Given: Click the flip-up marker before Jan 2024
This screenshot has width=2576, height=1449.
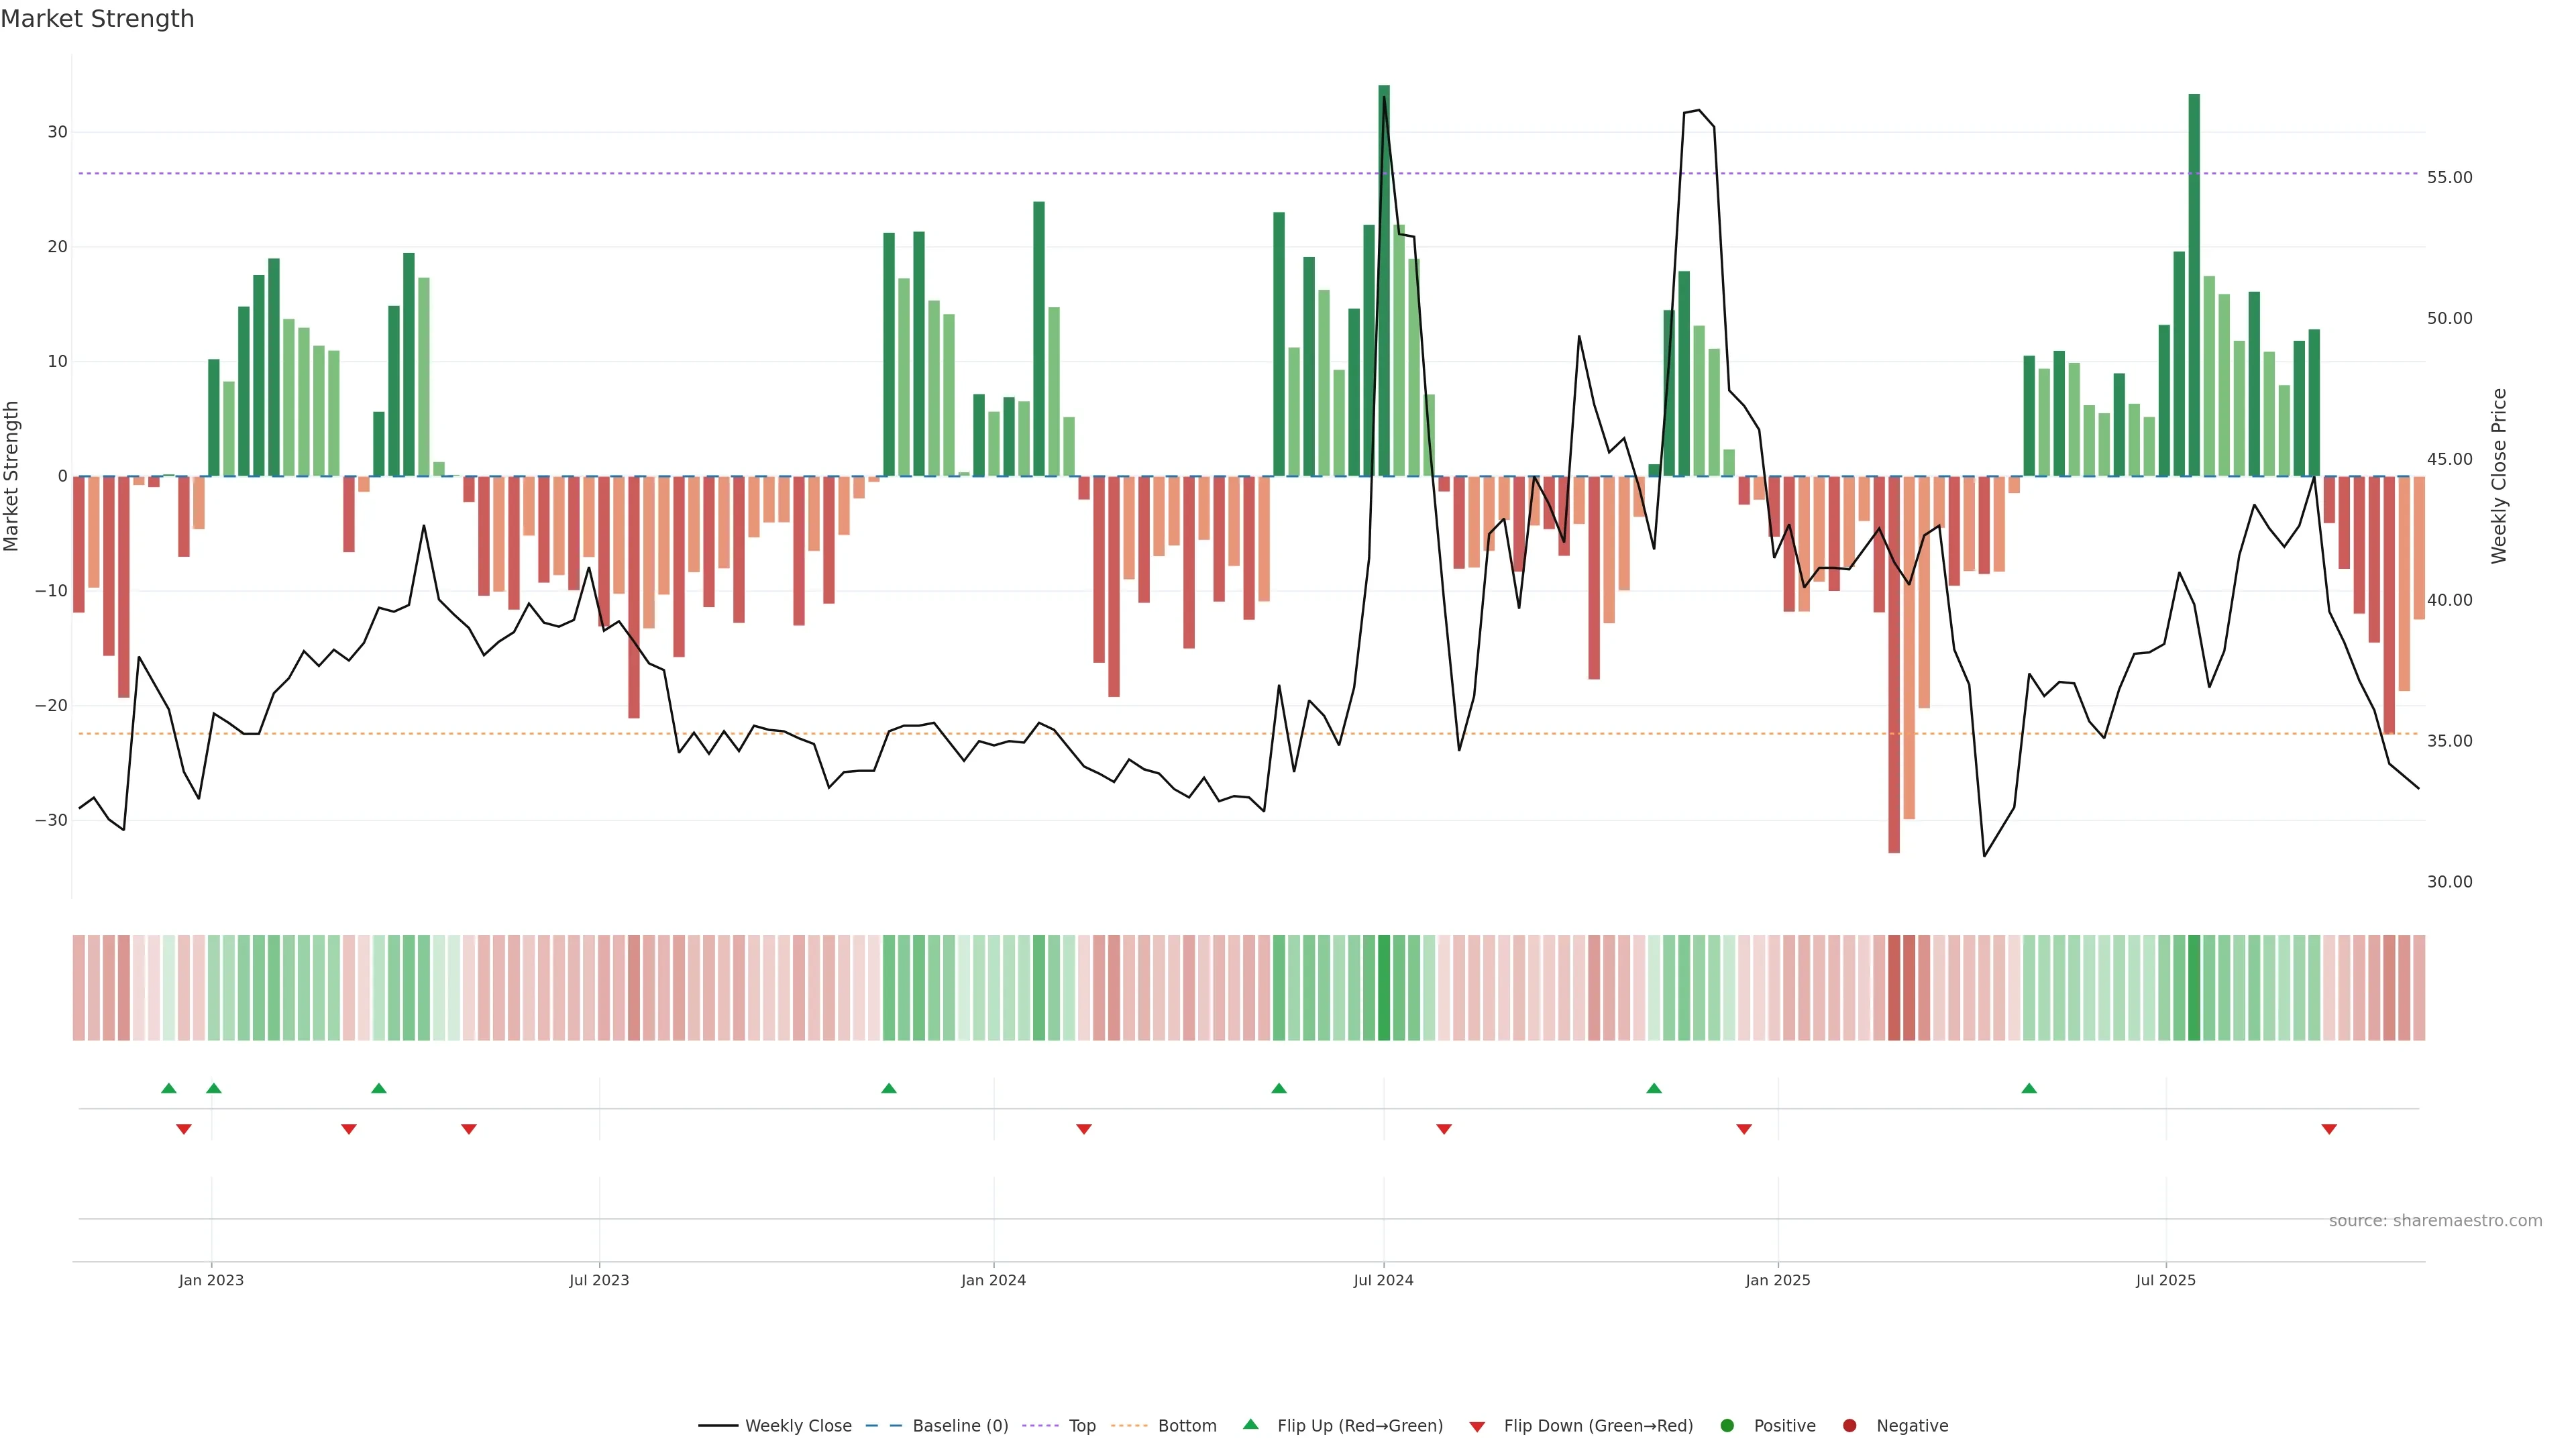Looking at the screenshot, I should (x=889, y=1088).
